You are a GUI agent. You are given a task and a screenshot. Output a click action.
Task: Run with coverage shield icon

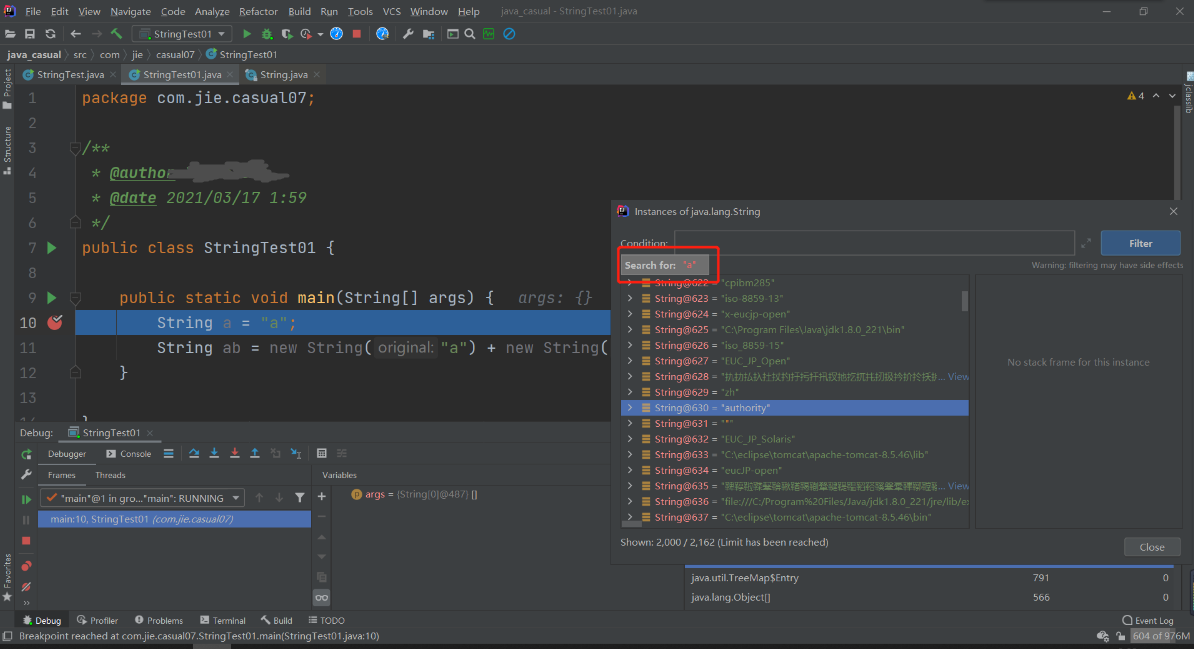coord(286,34)
